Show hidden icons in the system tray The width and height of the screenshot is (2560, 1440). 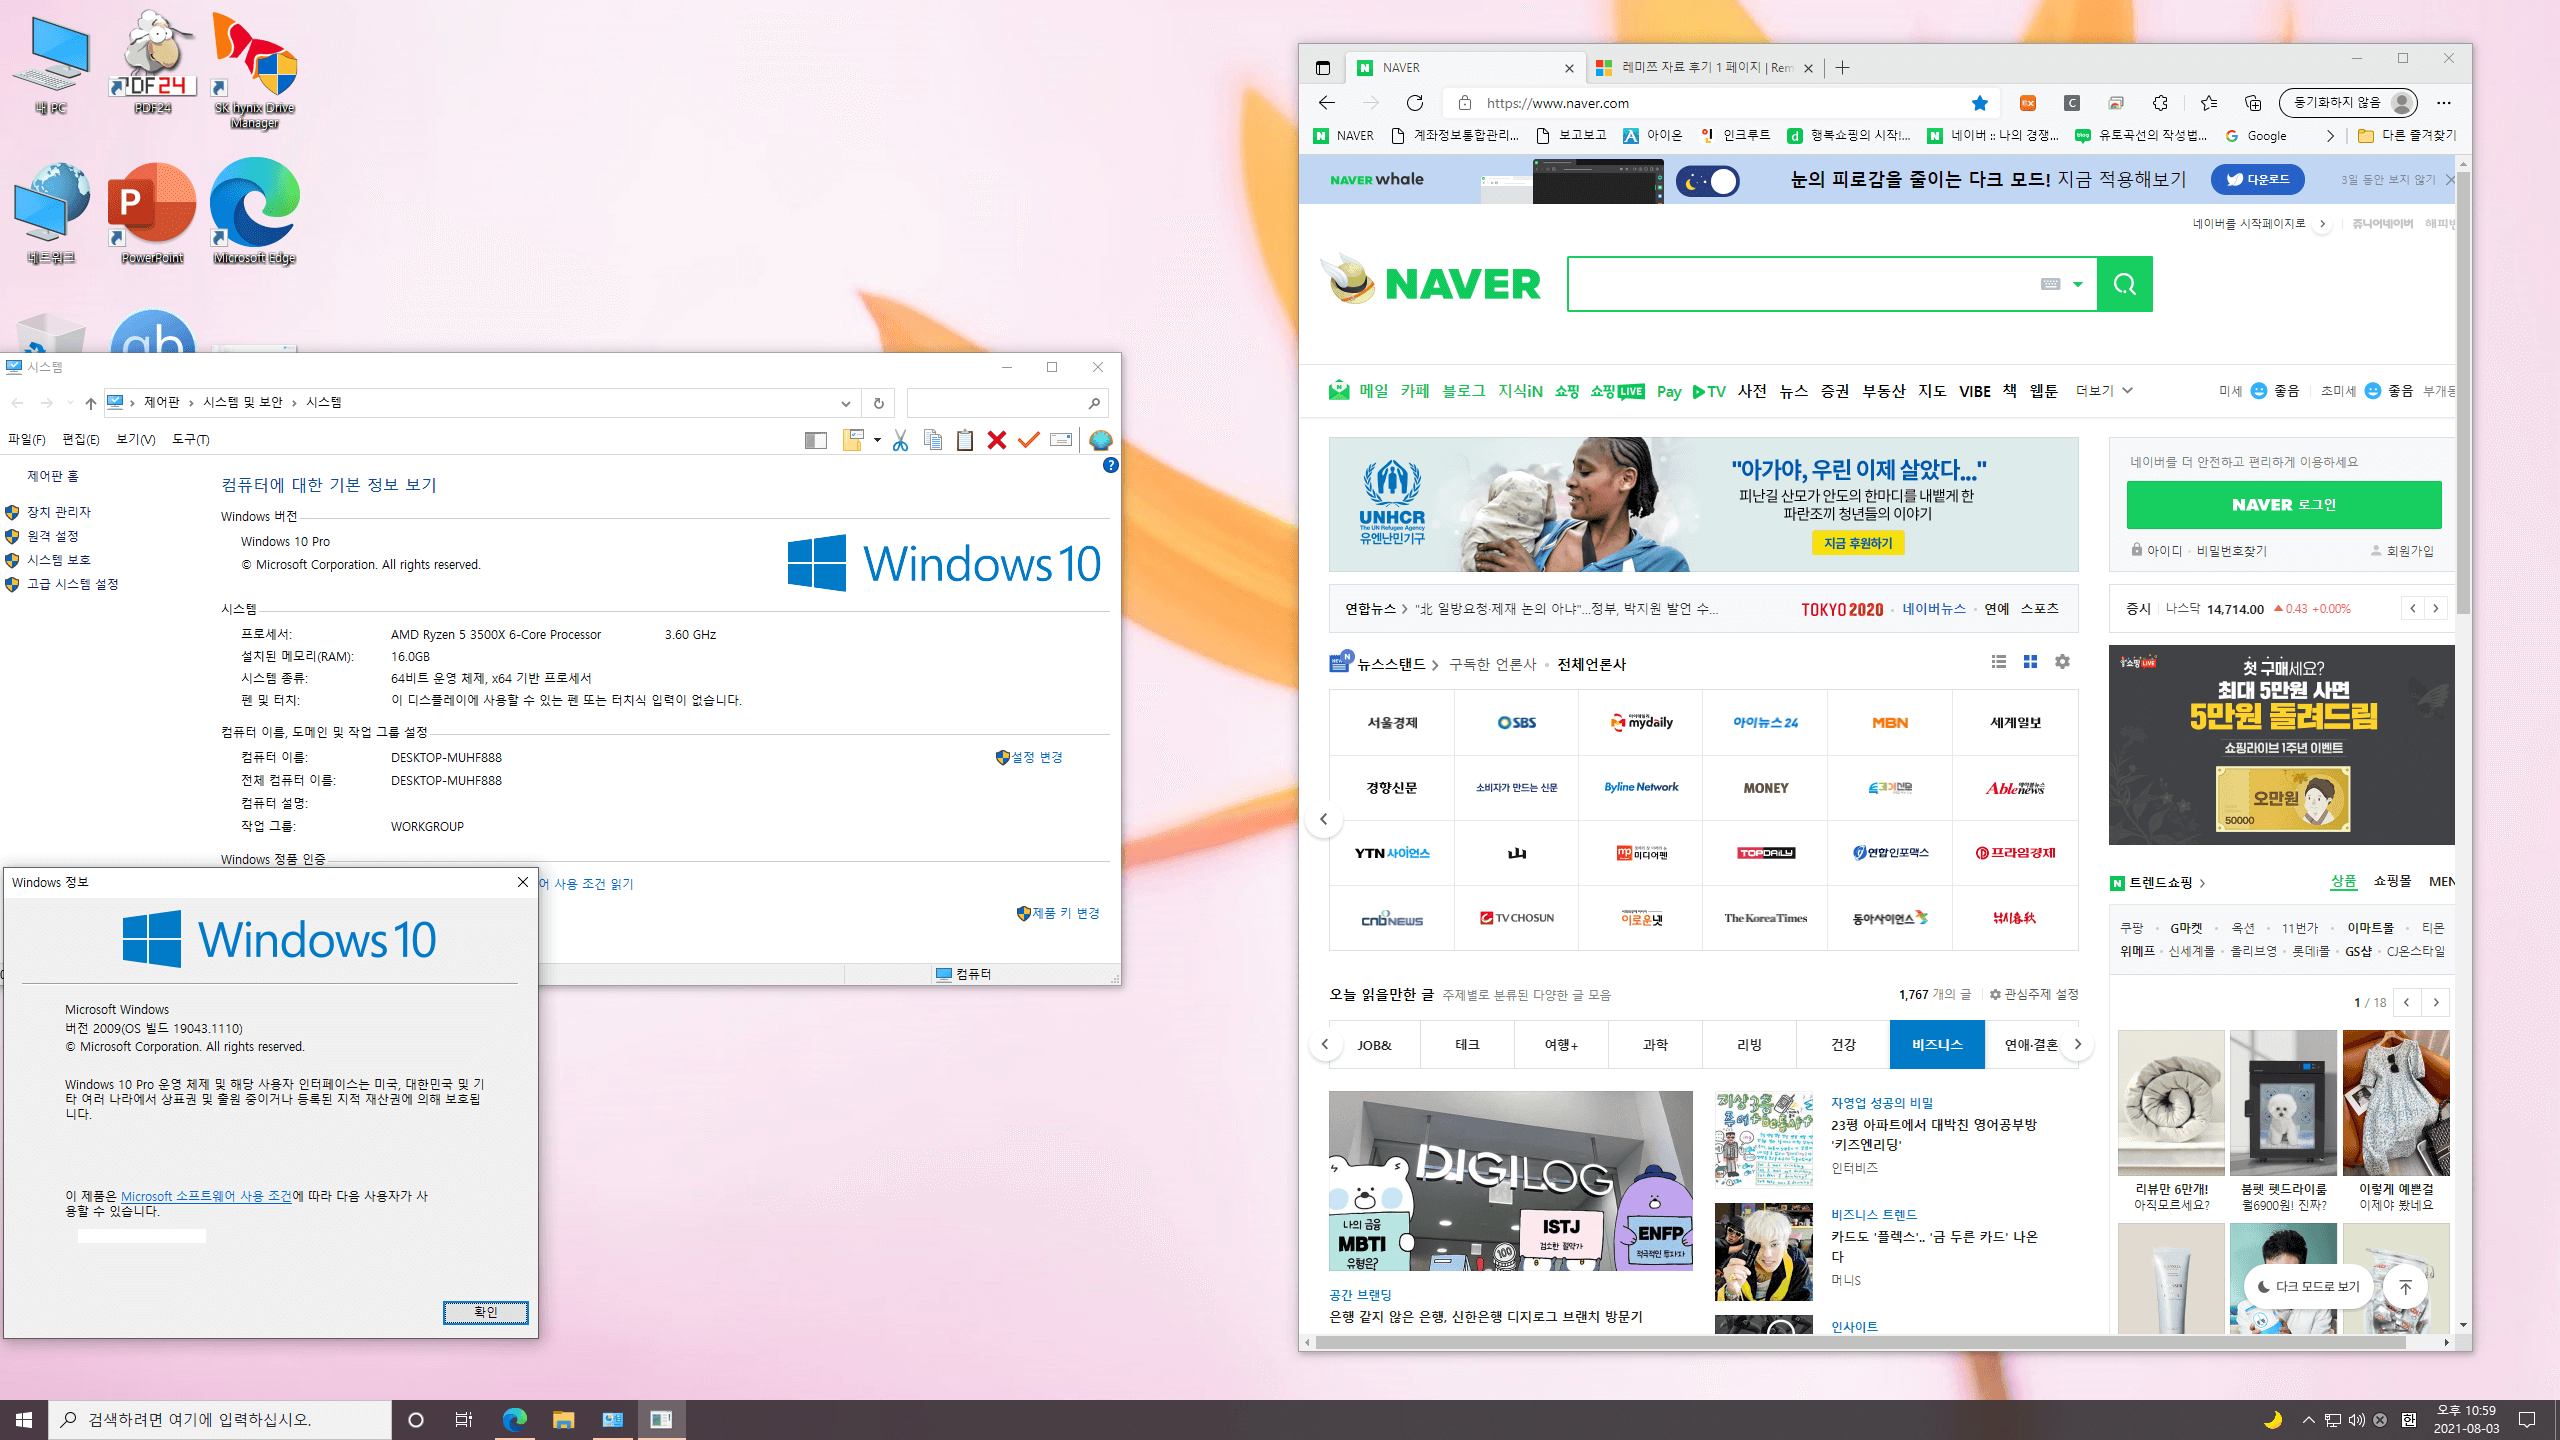2308,1420
